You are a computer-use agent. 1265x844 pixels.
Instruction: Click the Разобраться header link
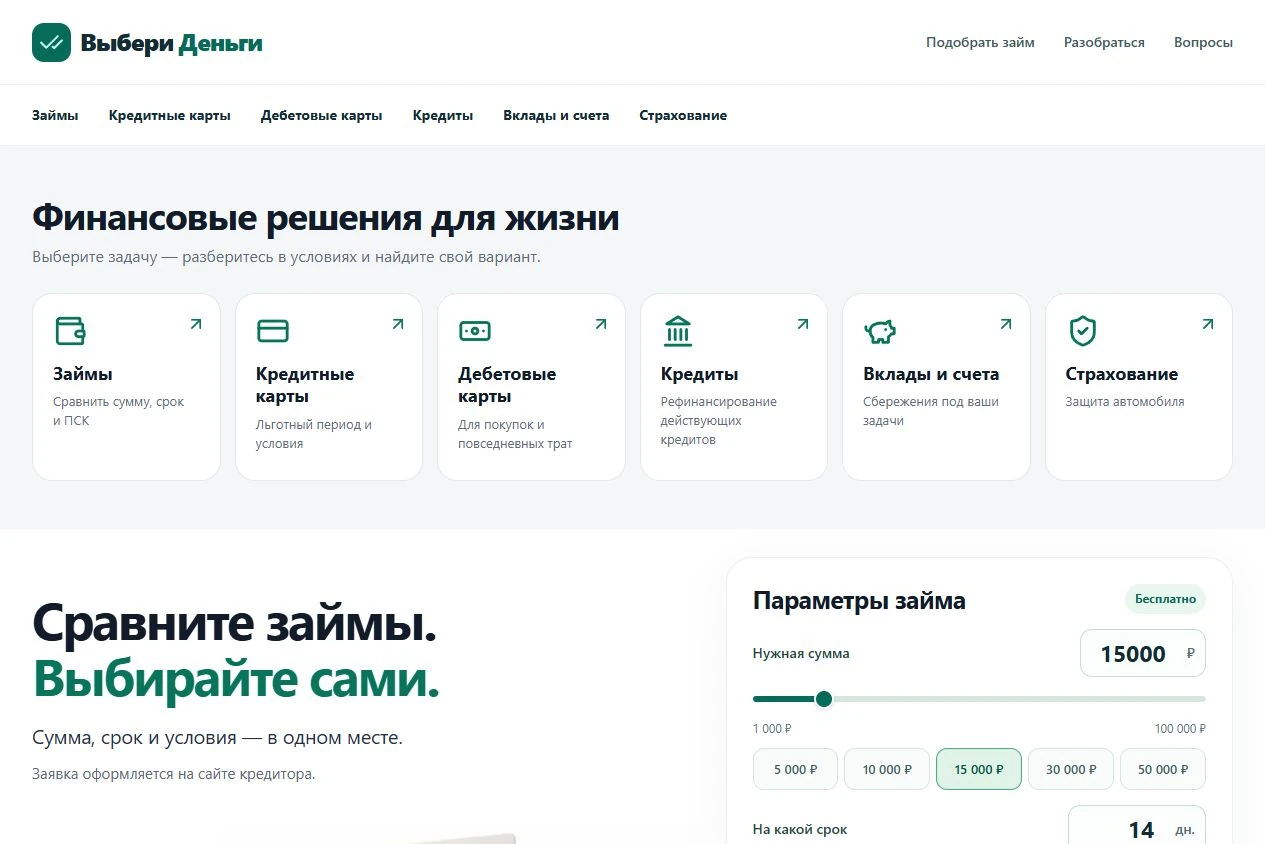point(1104,42)
